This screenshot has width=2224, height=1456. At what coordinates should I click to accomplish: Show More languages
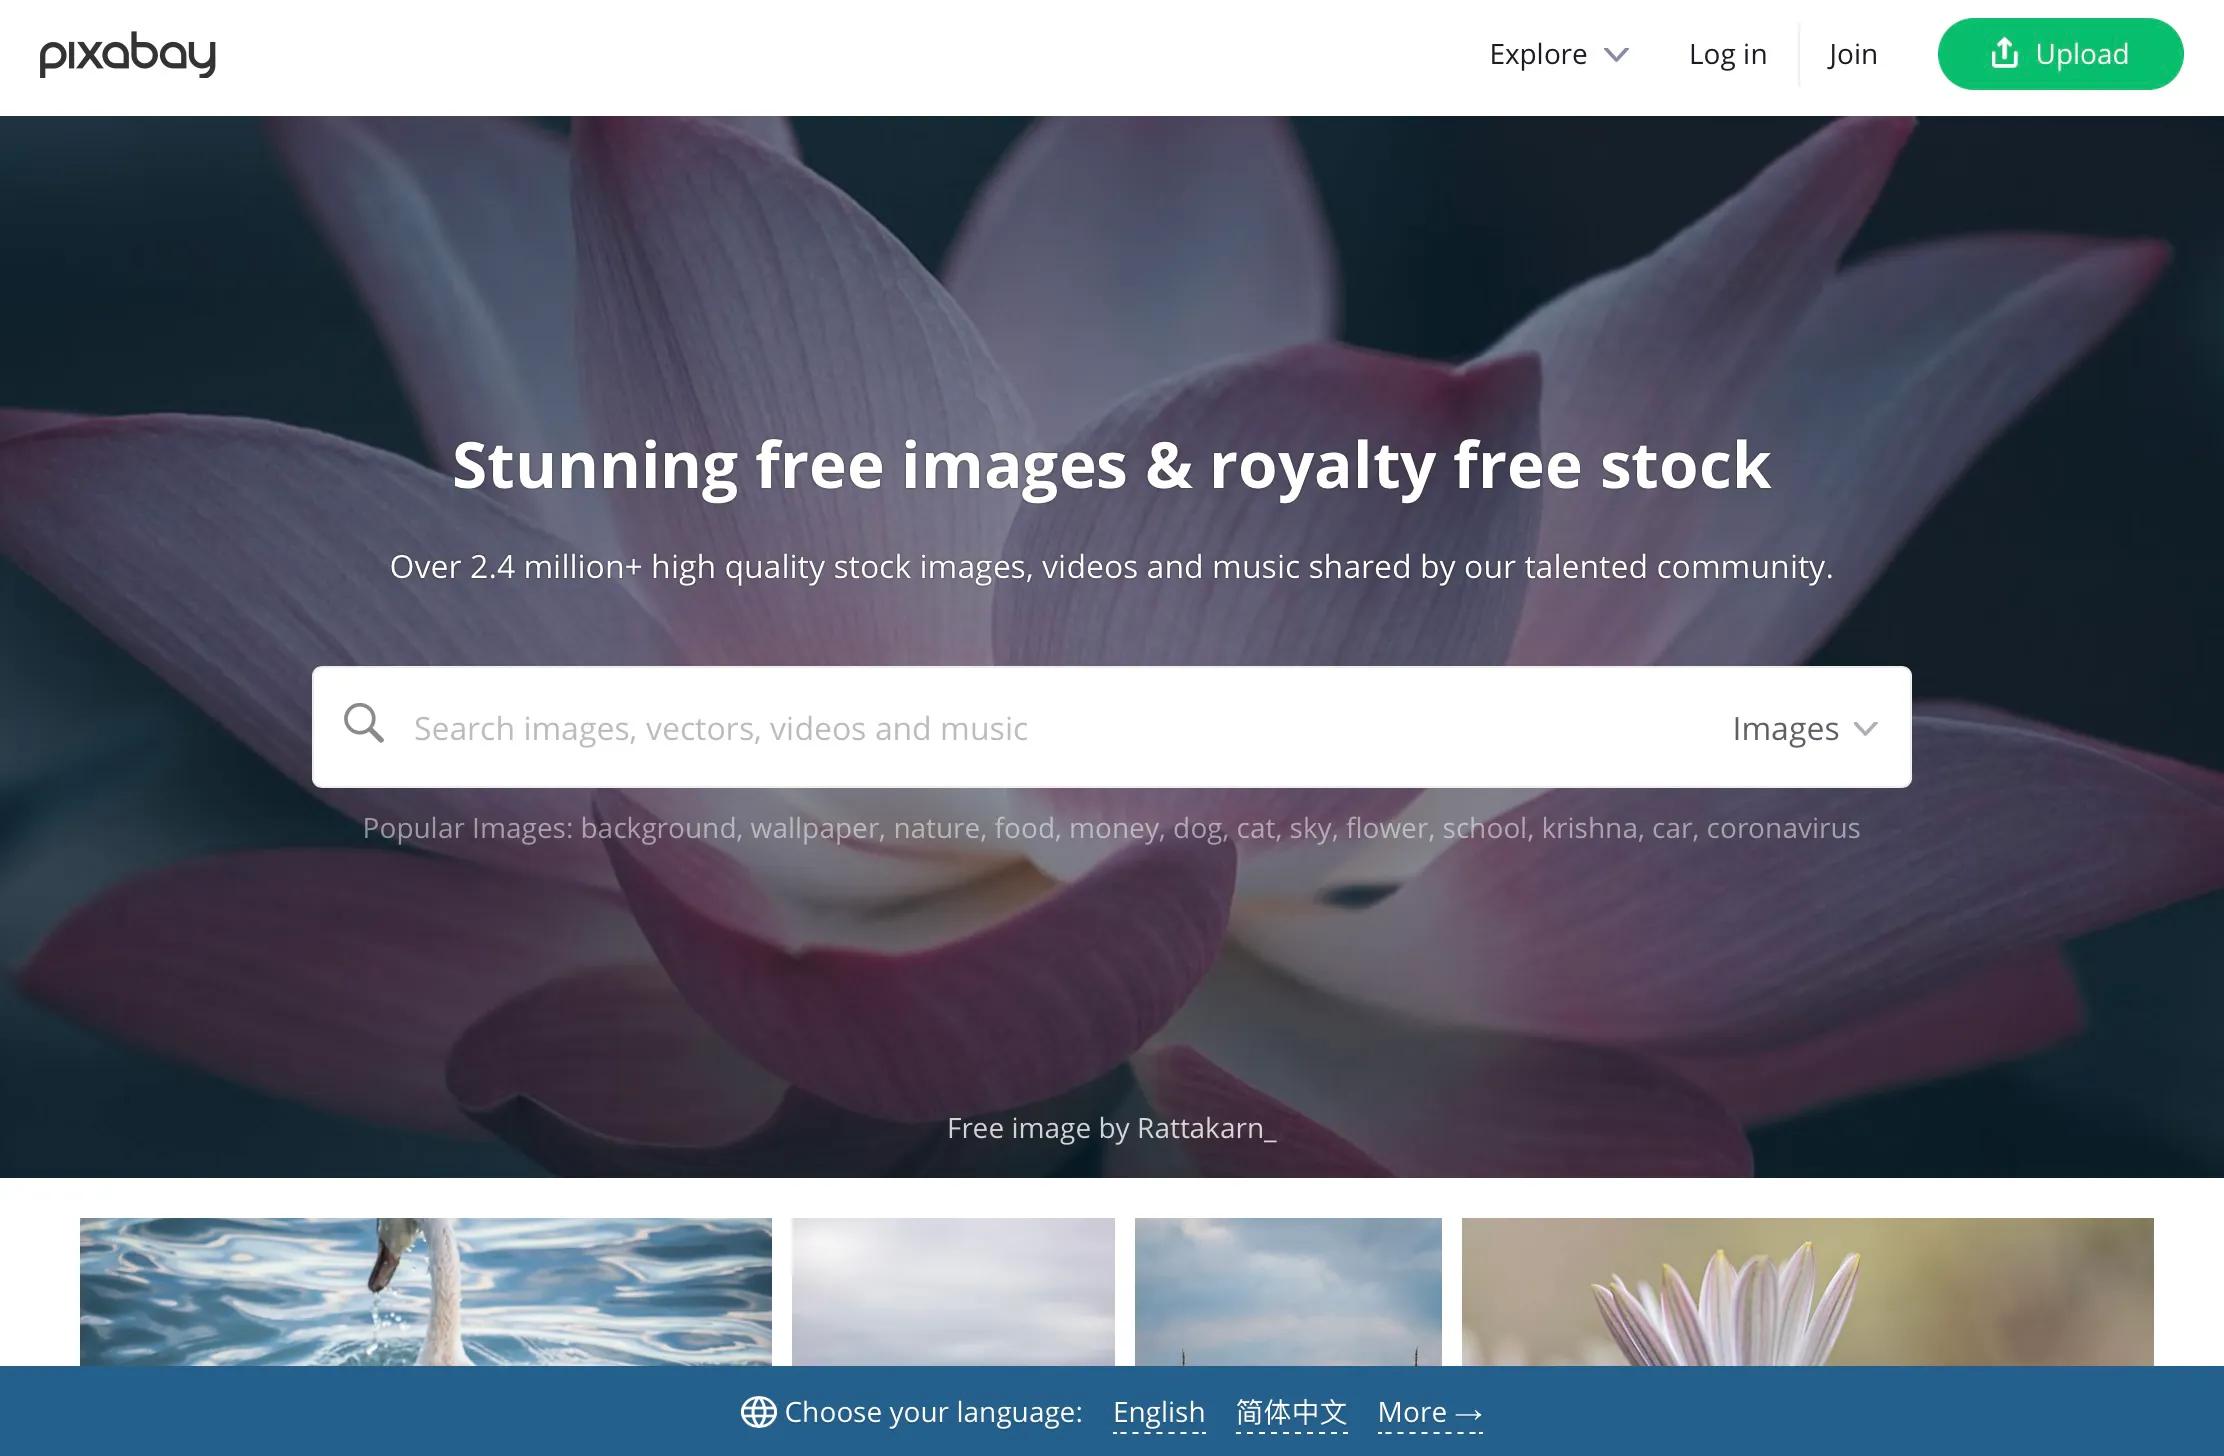click(1430, 1412)
